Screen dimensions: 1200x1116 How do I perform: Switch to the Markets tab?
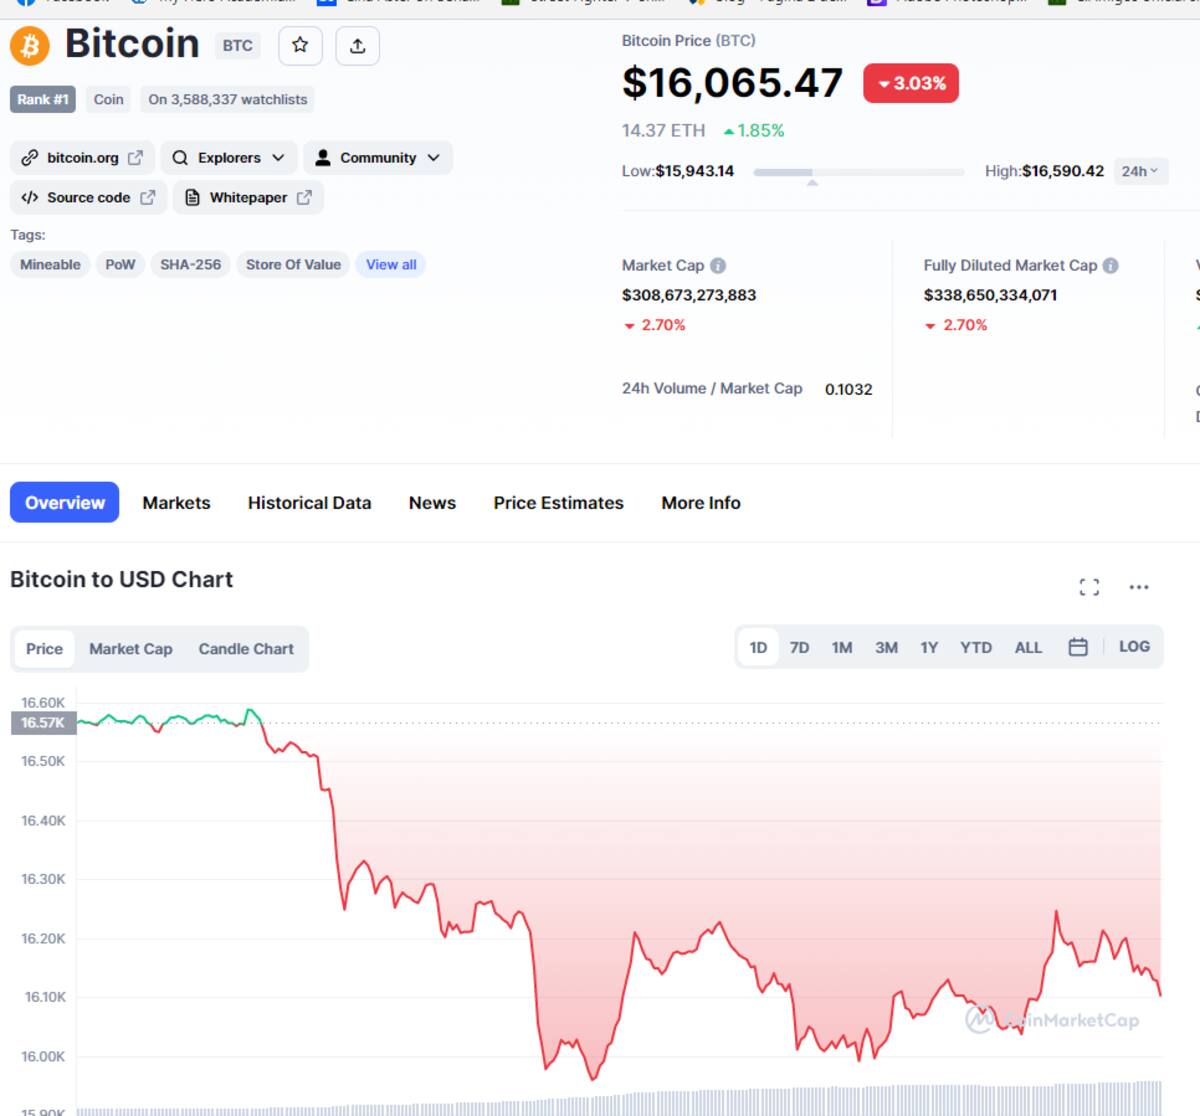pos(176,503)
